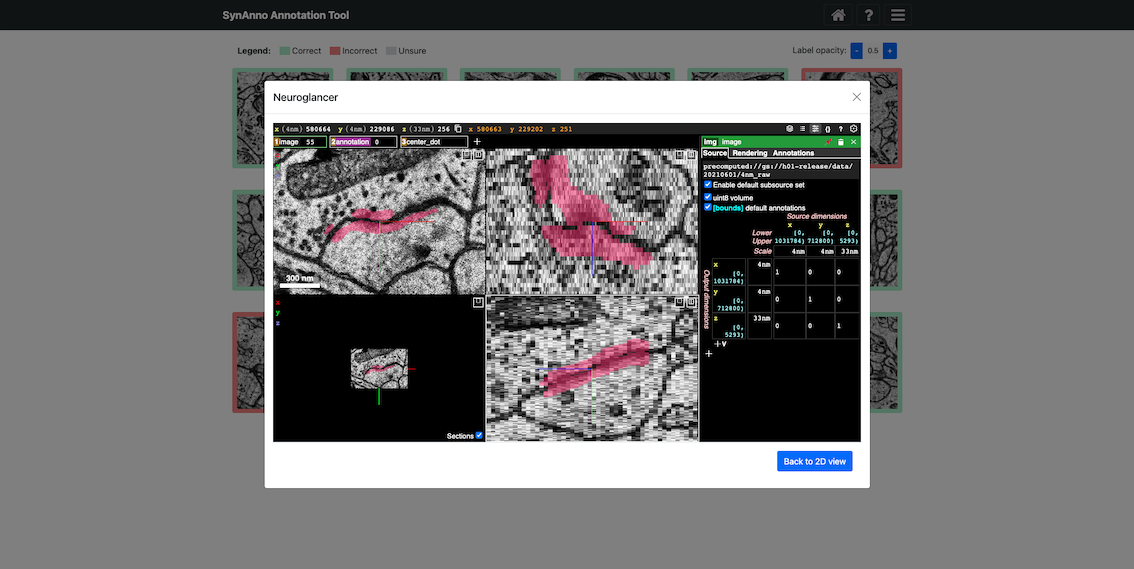Switch to the Source tab
Image resolution: width=1134 pixels, height=569 pixels.
715,153
